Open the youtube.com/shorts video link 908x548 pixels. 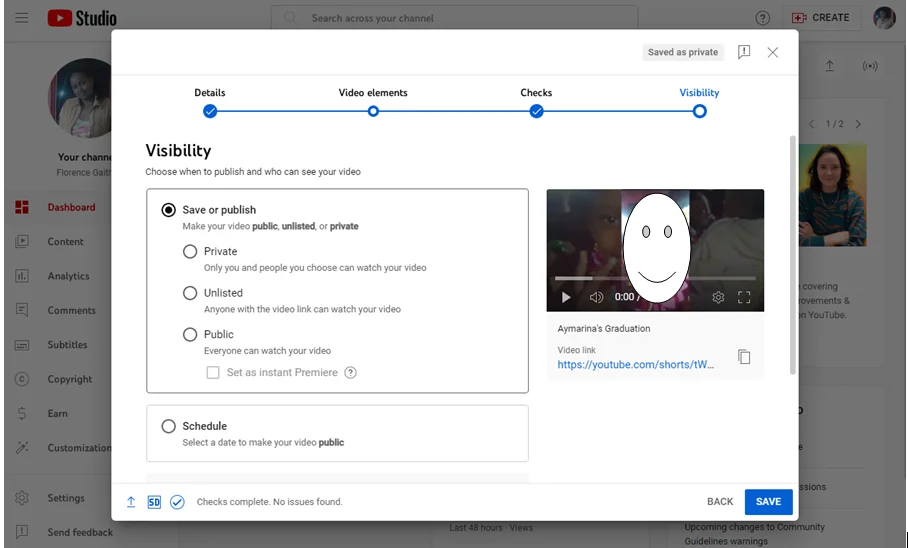point(636,365)
